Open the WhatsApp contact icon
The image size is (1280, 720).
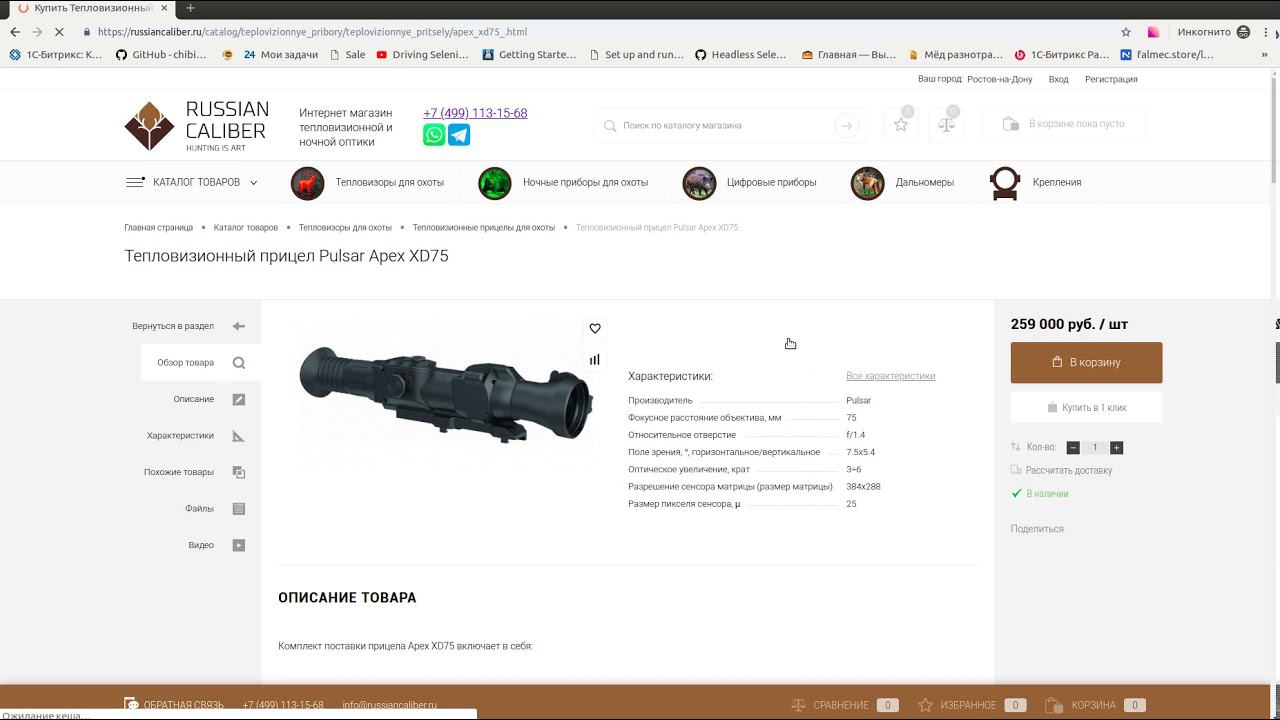coord(434,135)
